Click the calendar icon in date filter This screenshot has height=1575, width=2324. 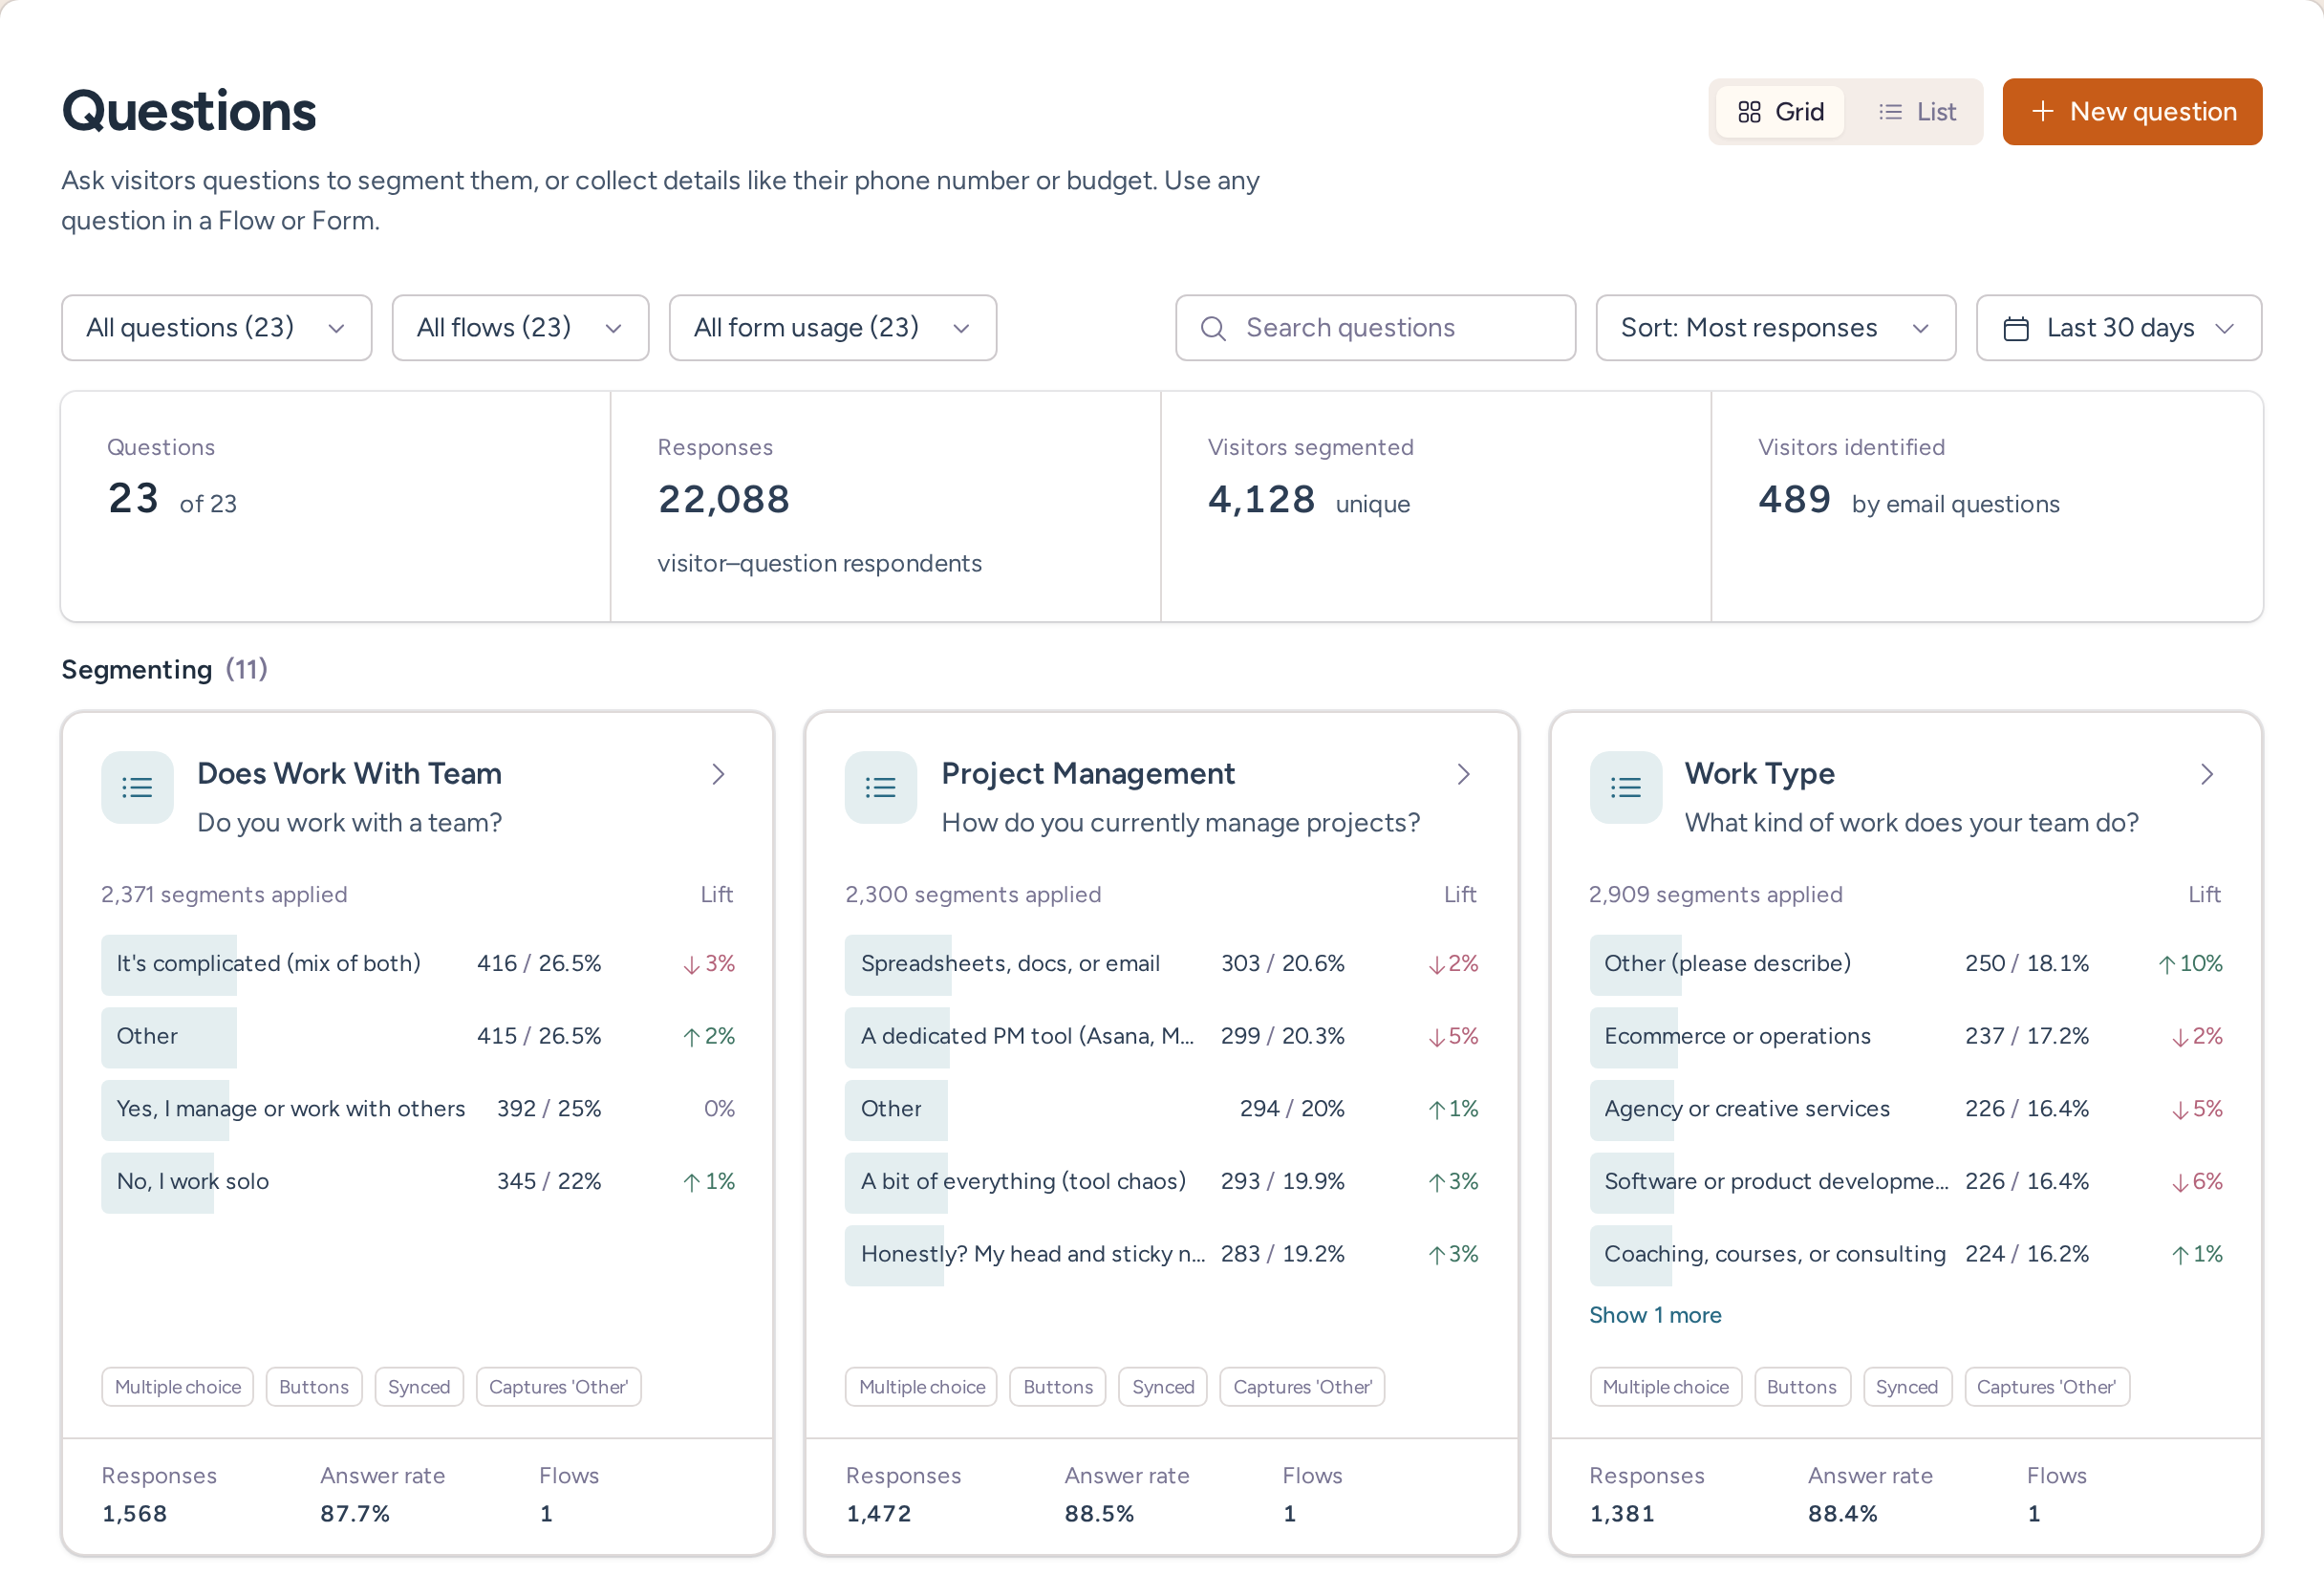pyautogui.click(x=2016, y=328)
